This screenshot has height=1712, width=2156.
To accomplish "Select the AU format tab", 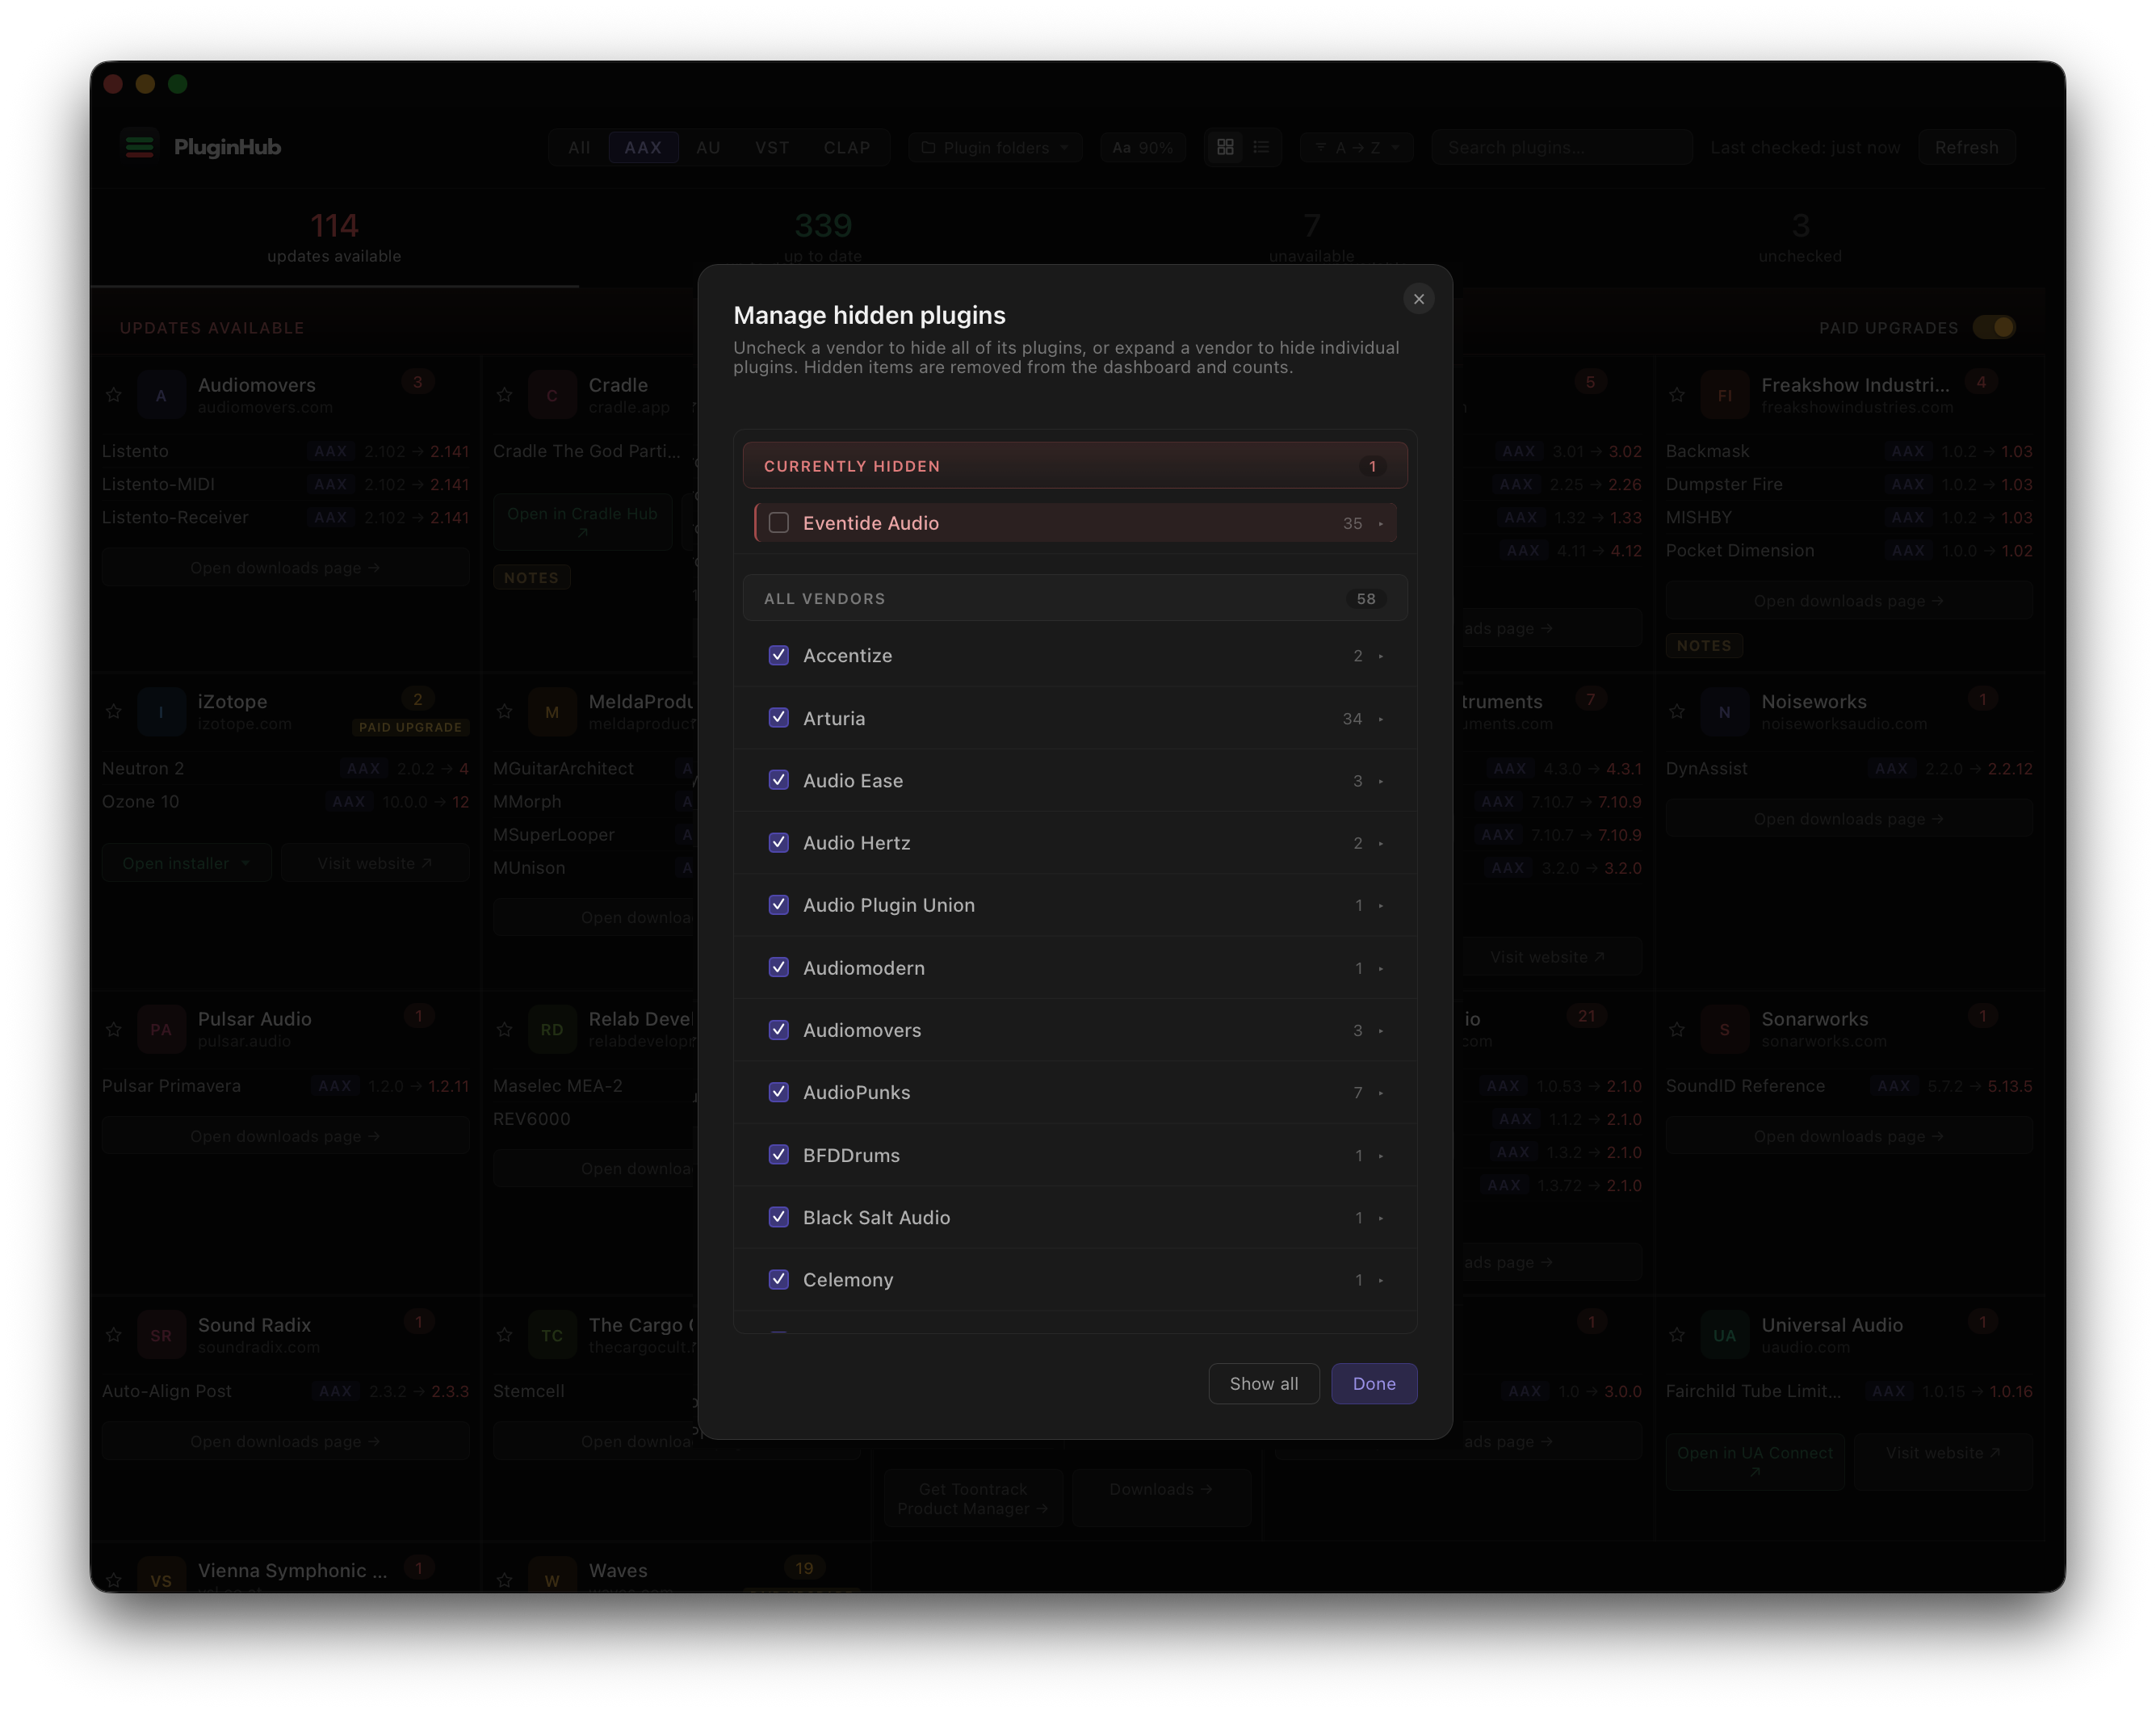I will click(708, 148).
